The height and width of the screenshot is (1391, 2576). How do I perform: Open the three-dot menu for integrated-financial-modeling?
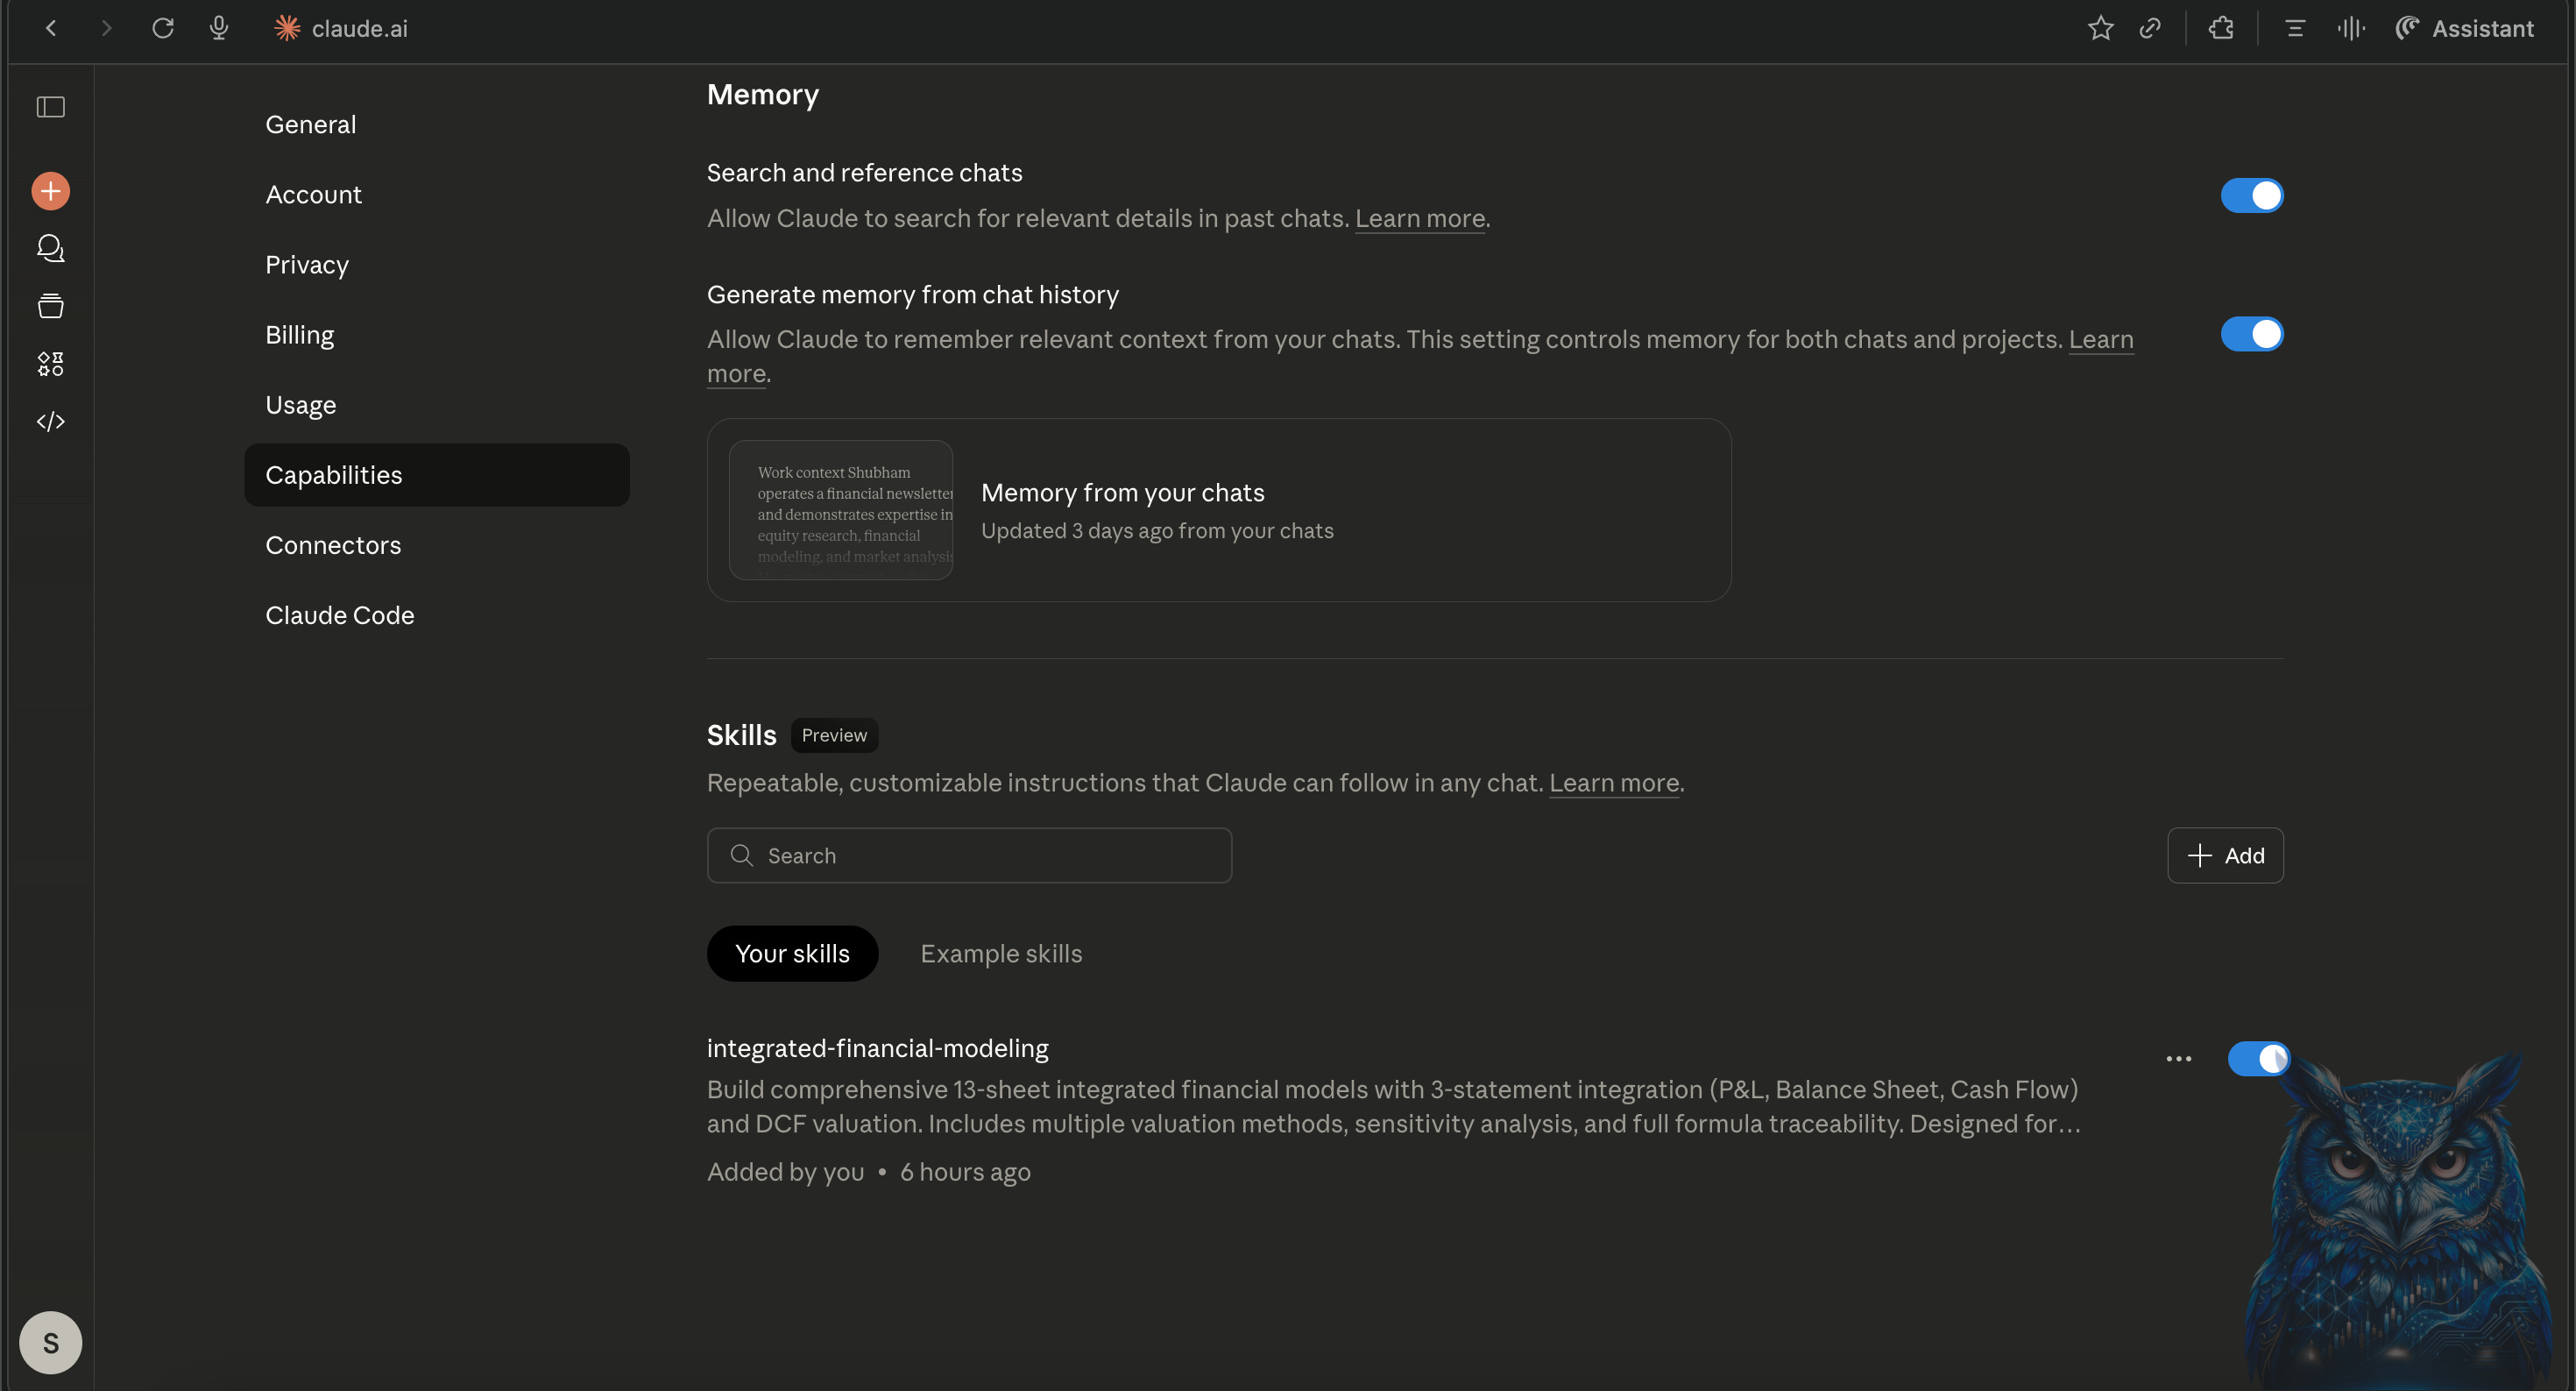(2178, 1058)
